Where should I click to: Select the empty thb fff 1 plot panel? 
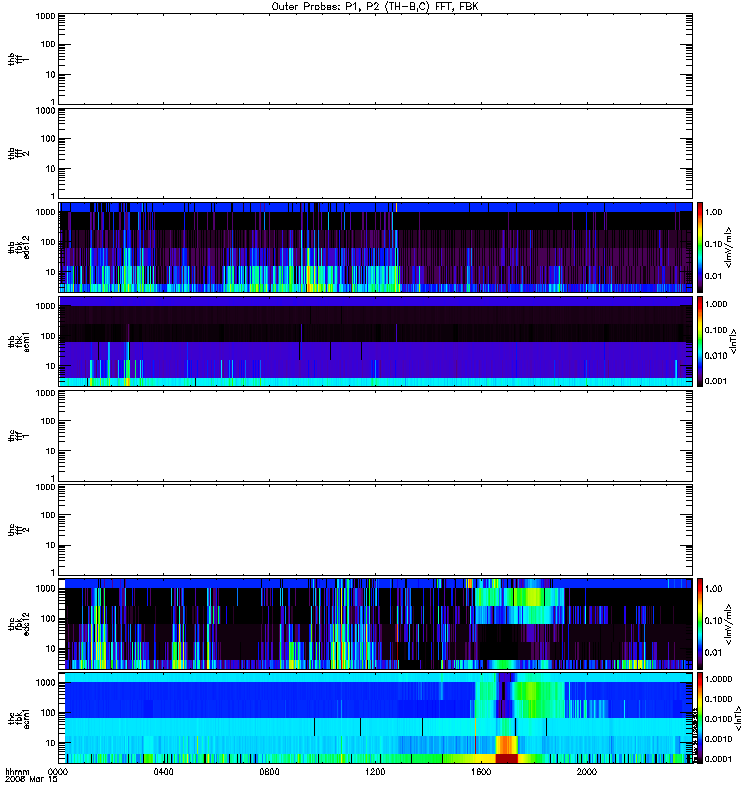point(376,59)
